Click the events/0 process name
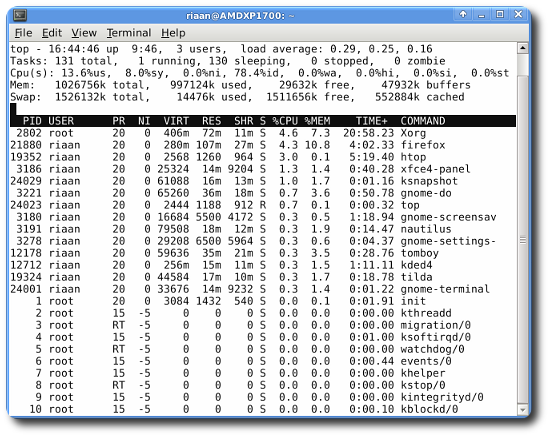 (426, 361)
